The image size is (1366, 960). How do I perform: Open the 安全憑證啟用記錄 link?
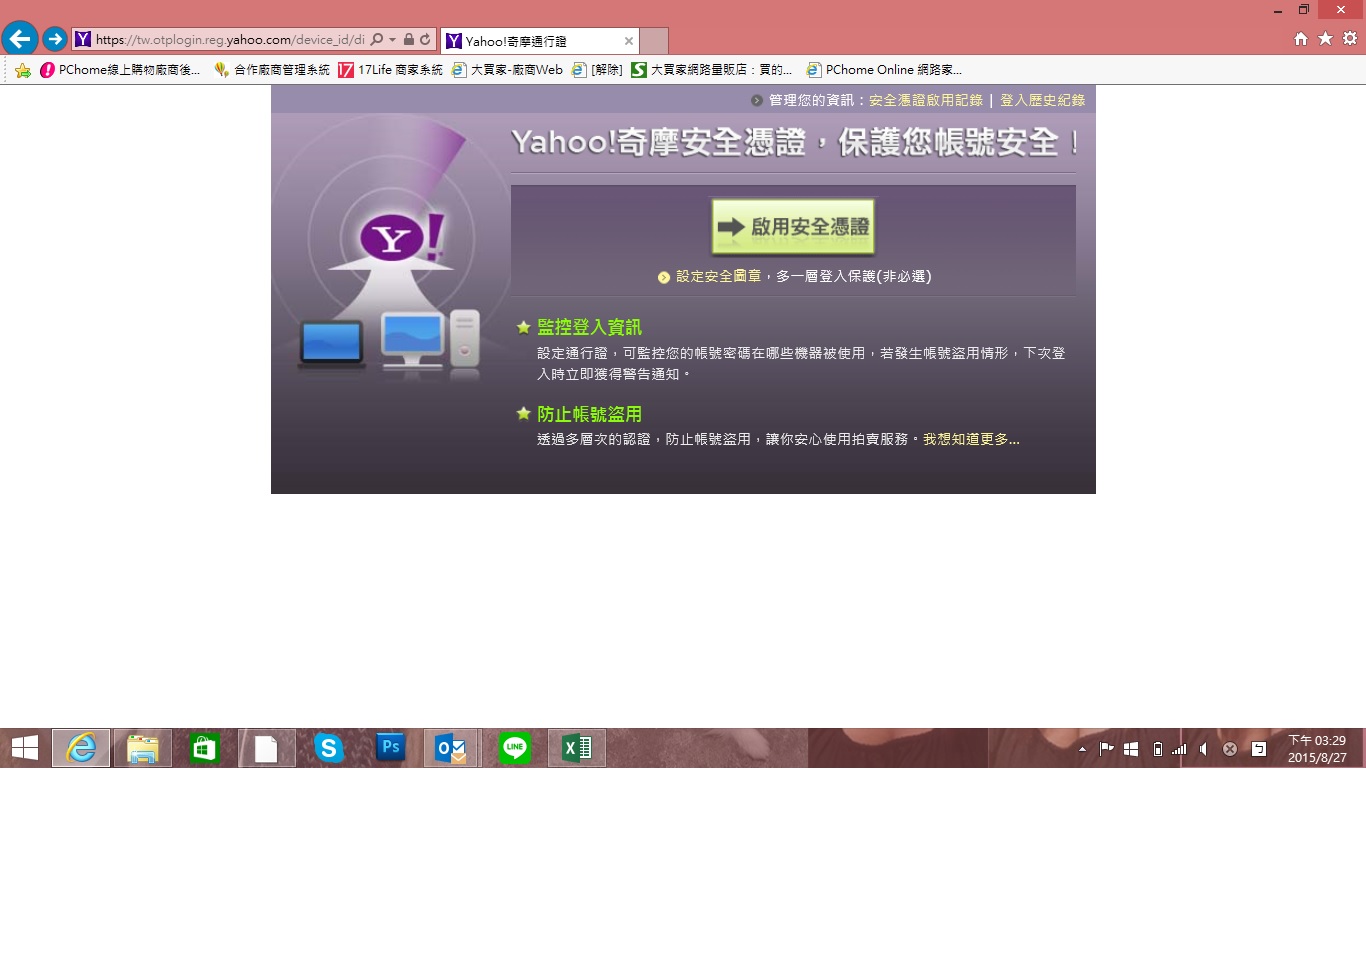point(925,100)
